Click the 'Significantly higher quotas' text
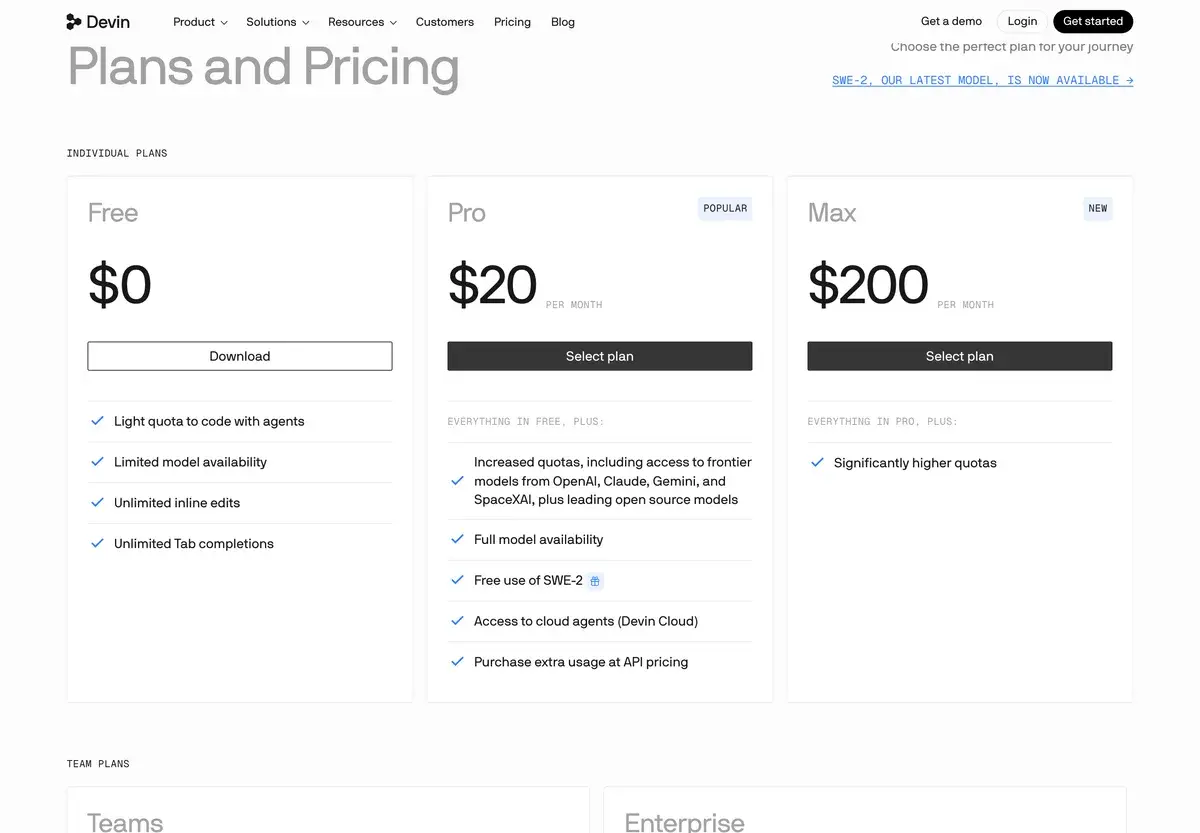The image size is (1200, 833). click(915, 463)
